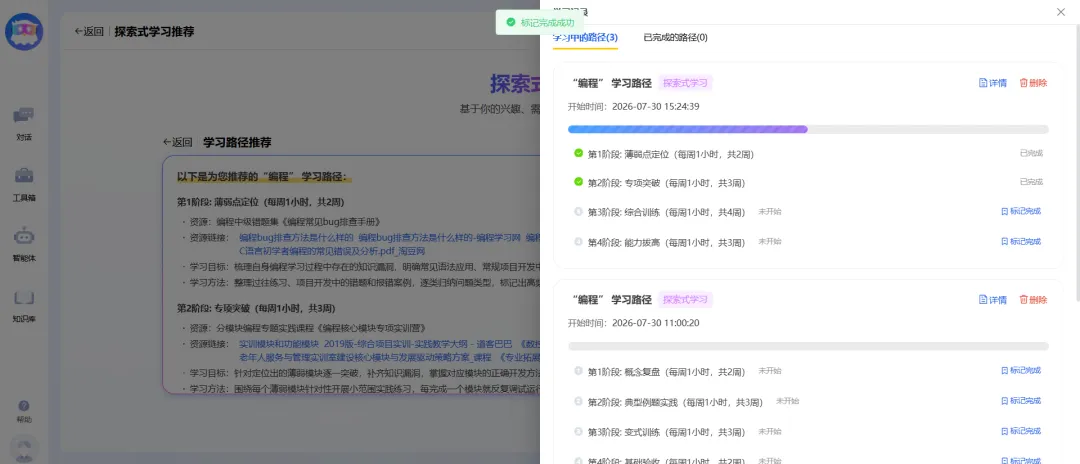The image size is (1080, 464).
Task: Click empty progress bar of path started 11:00:20
Action: (808, 346)
